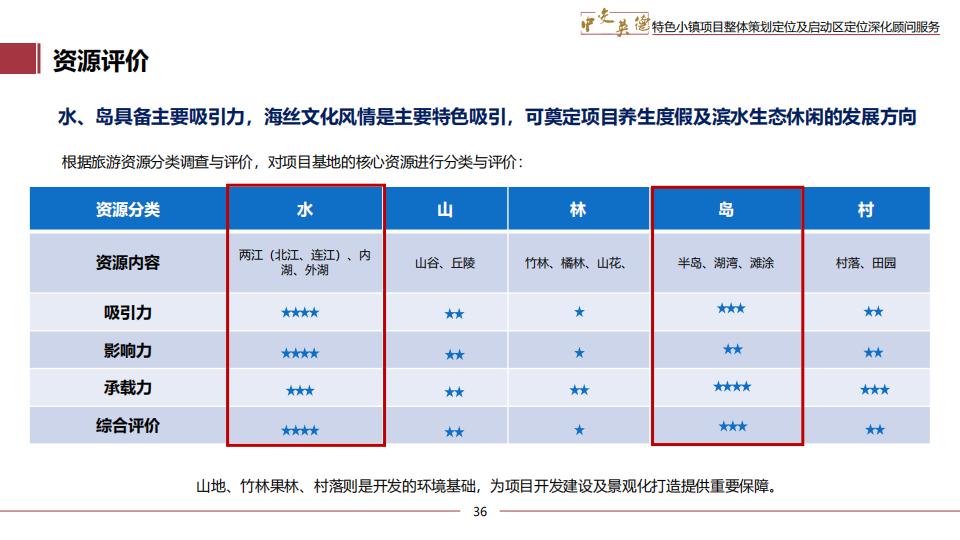Image resolution: width=960 pixels, height=540 pixels.
Task: Click 林 column 承载力 two-star rating
Action: click(579, 390)
